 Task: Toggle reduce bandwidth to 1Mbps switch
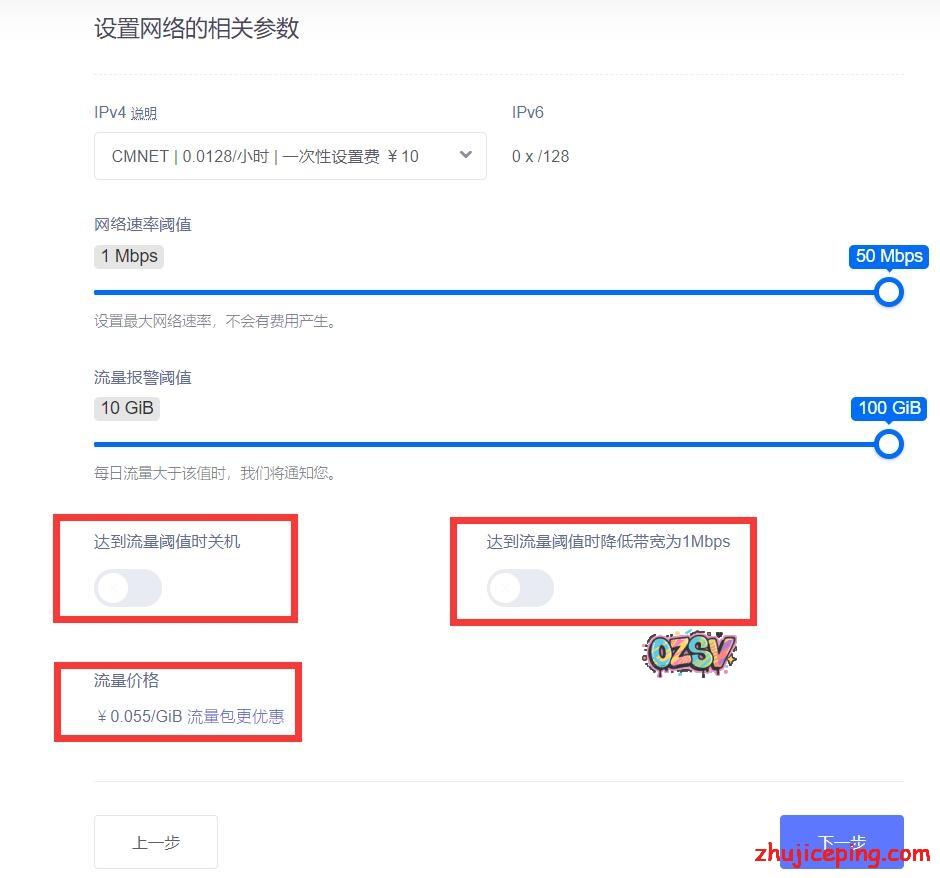click(x=520, y=588)
